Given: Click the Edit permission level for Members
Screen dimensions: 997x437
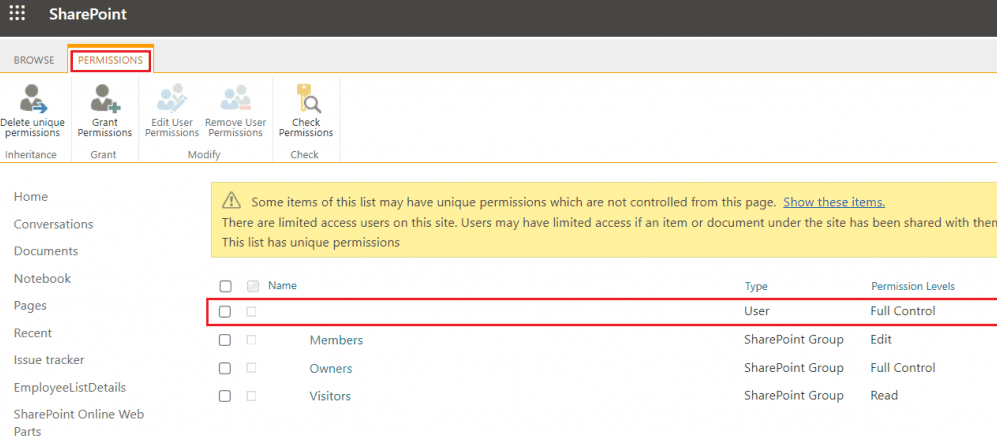Looking at the screenshot, I should pos(881,340).
